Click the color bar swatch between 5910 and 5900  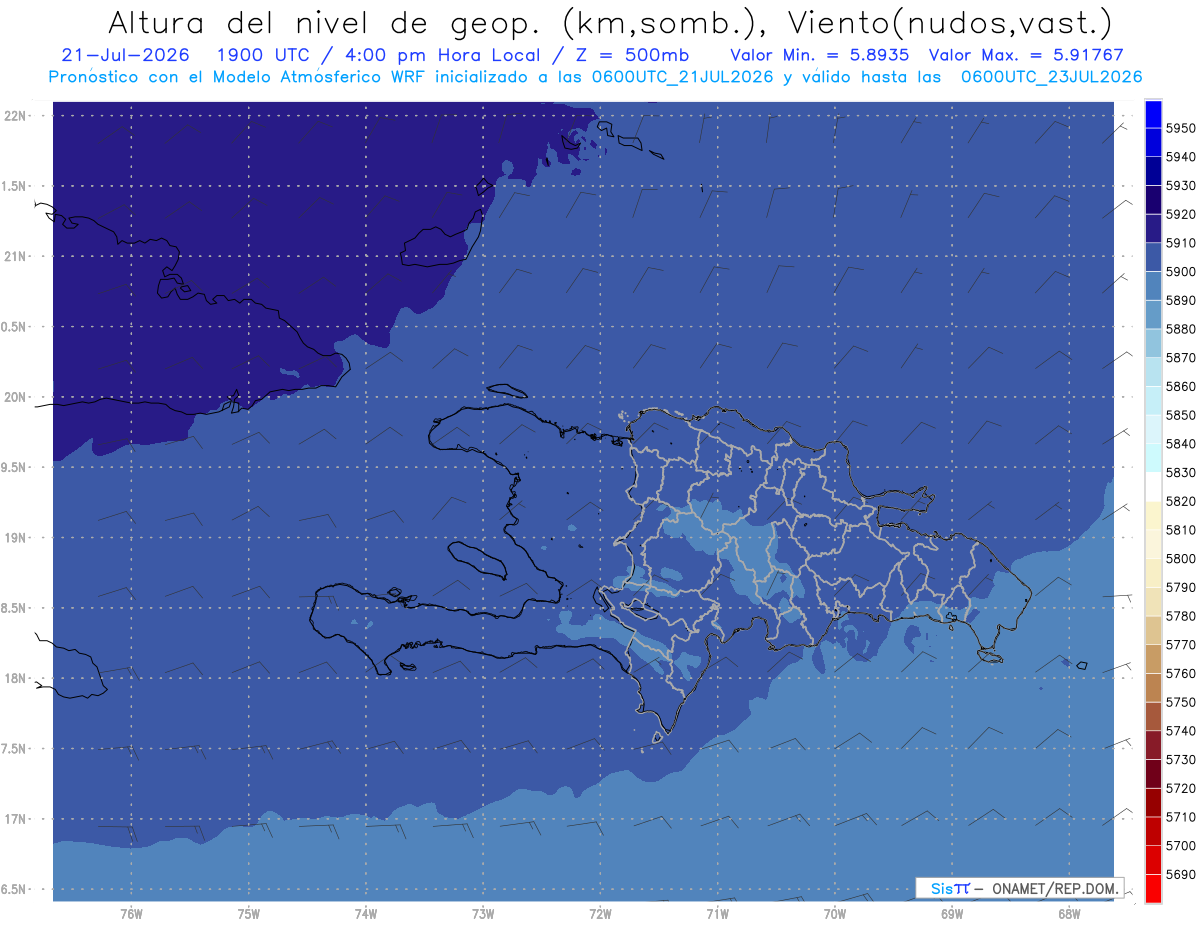tap(1152, 257)
